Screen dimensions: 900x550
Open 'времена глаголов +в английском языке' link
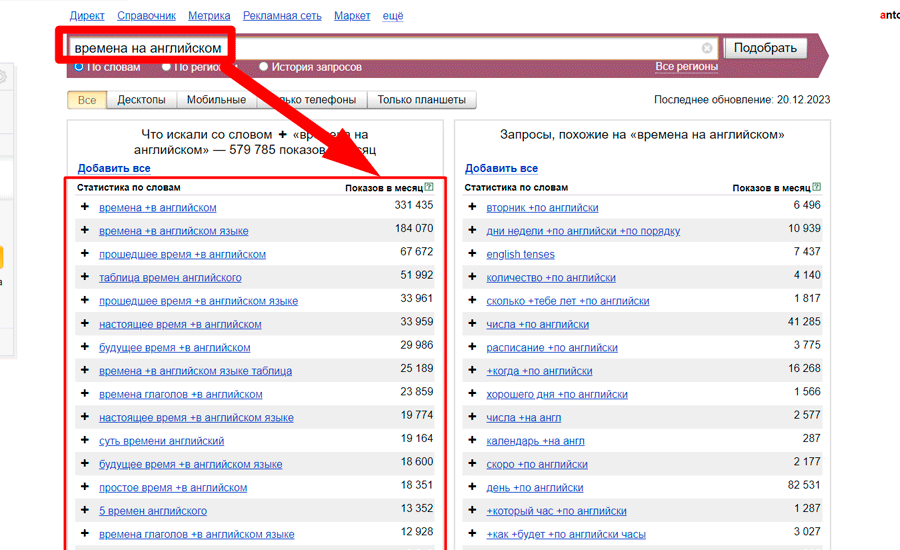tap(196, 534)
